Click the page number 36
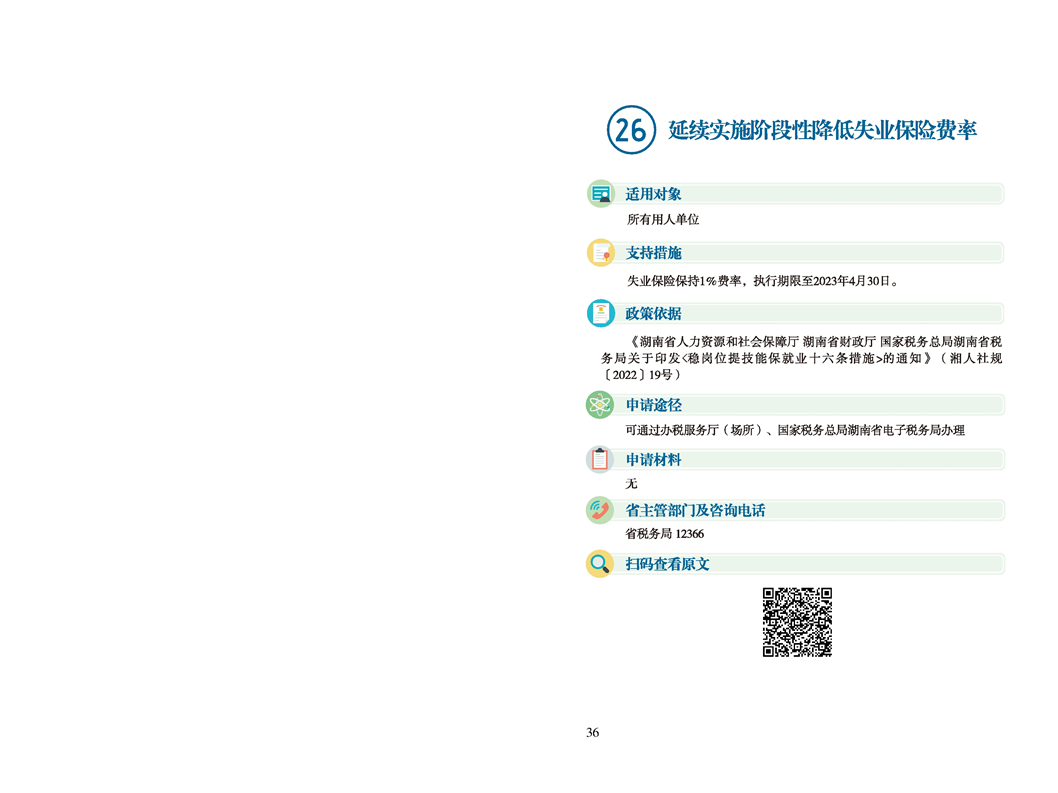Screen dimensions: 1058x793 592,732
